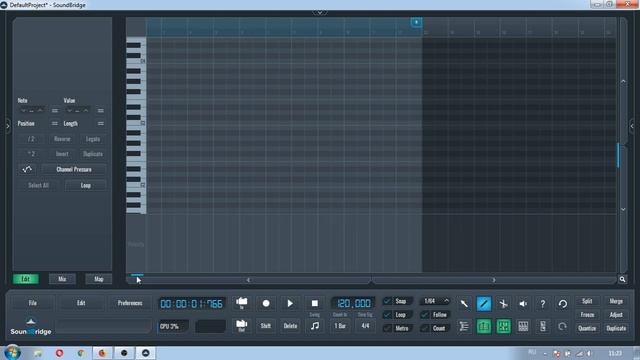Click the blue vertical scrollbar thumb
640x360 pixels.
pos(618,155)
